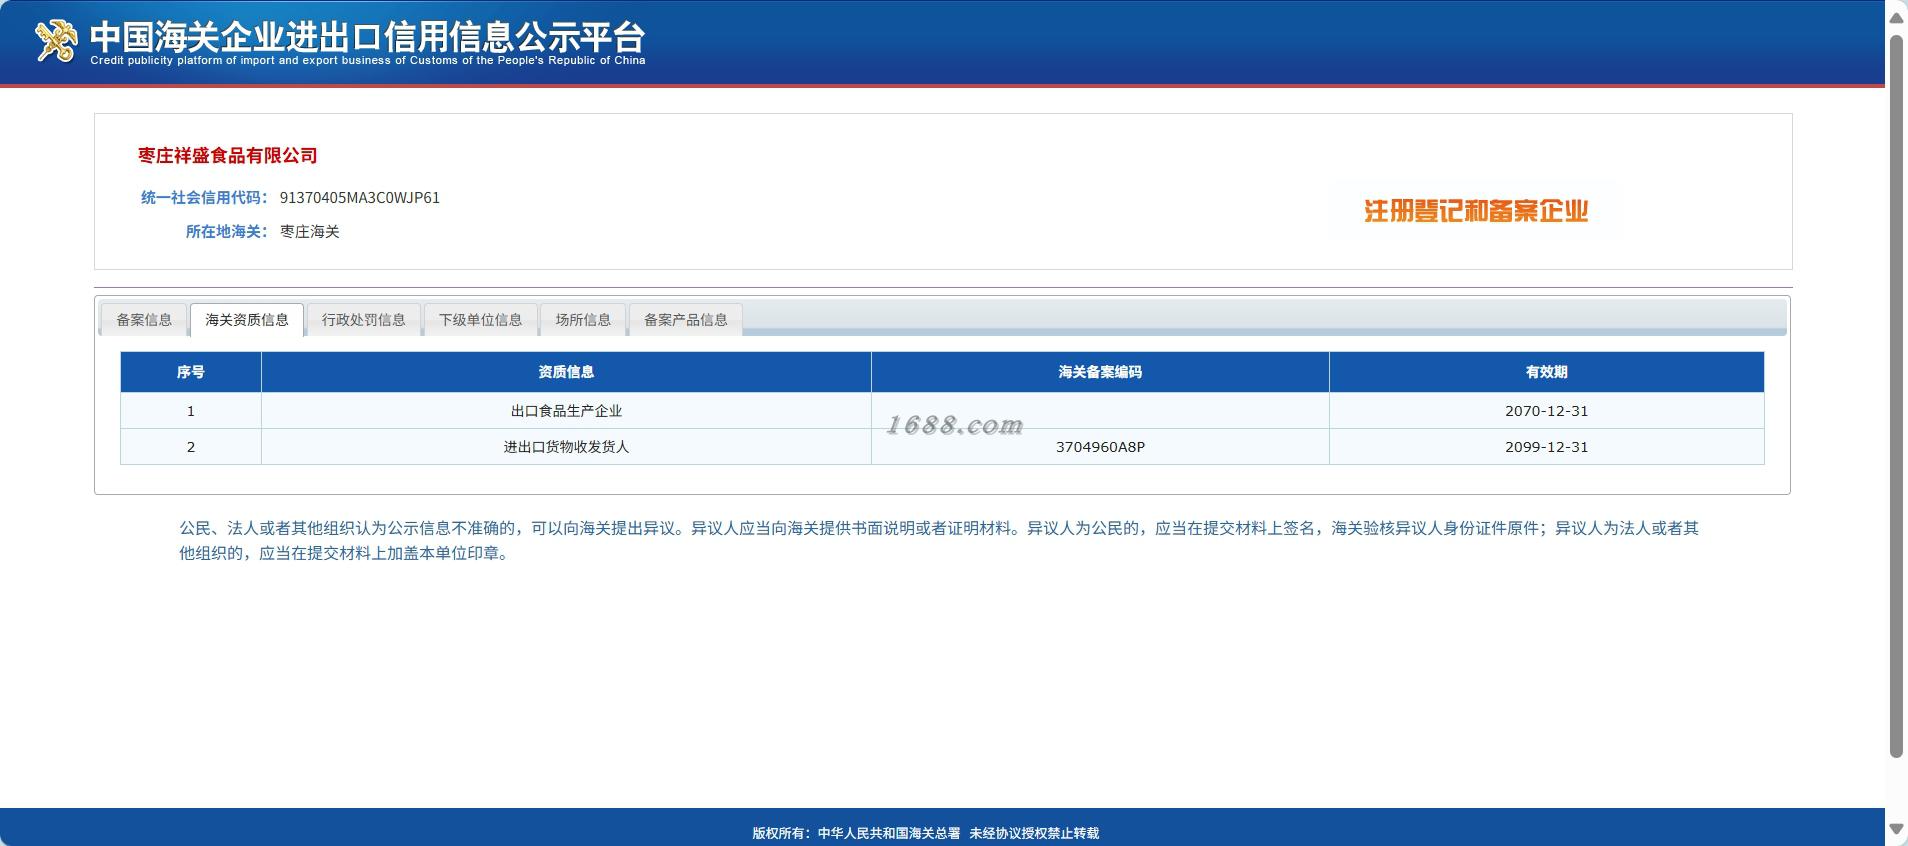
Task: Click customs code 3704960A8P
Action: pyautogui.click(x=1100, y=447)
